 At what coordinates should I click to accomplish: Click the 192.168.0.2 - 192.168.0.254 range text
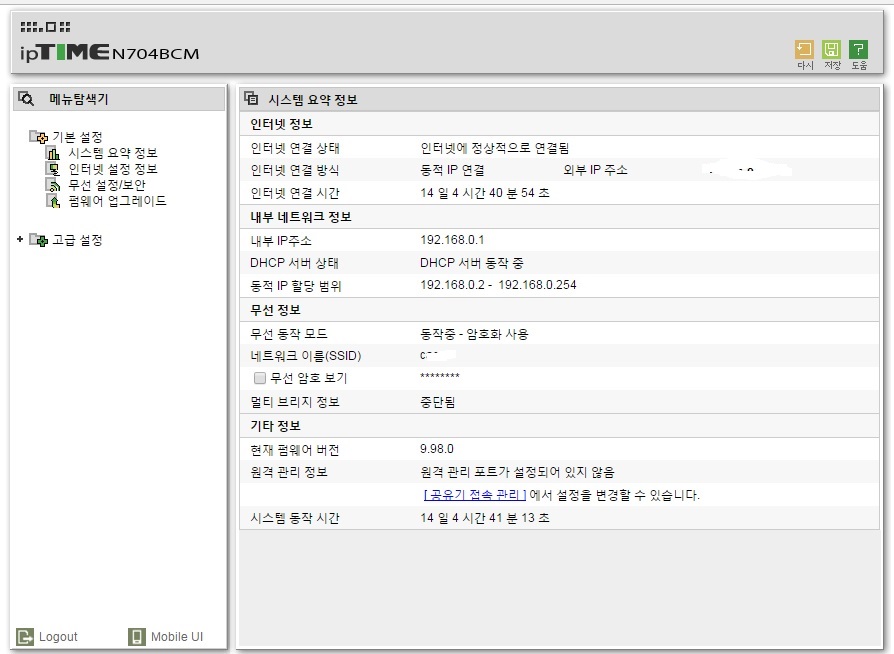(x=498, y=285)
